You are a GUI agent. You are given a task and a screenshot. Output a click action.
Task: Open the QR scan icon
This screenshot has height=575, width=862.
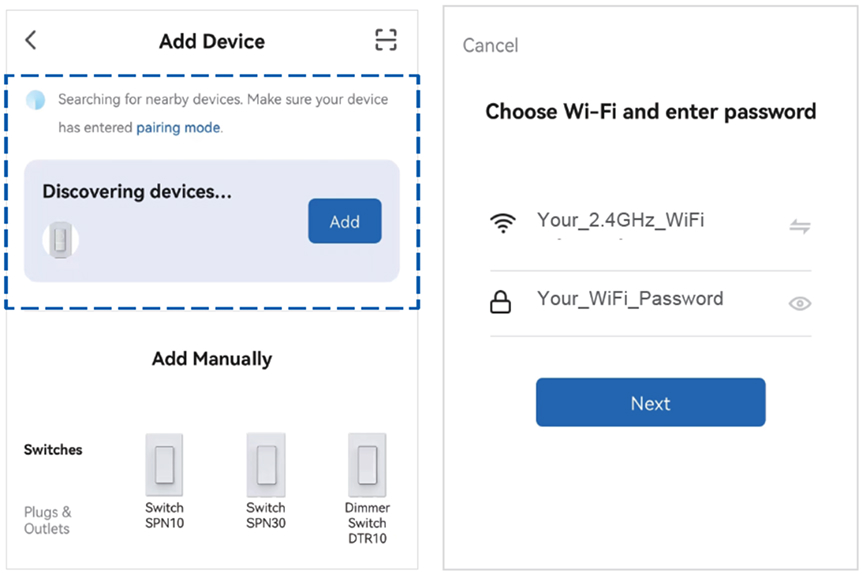coord(385,40)
